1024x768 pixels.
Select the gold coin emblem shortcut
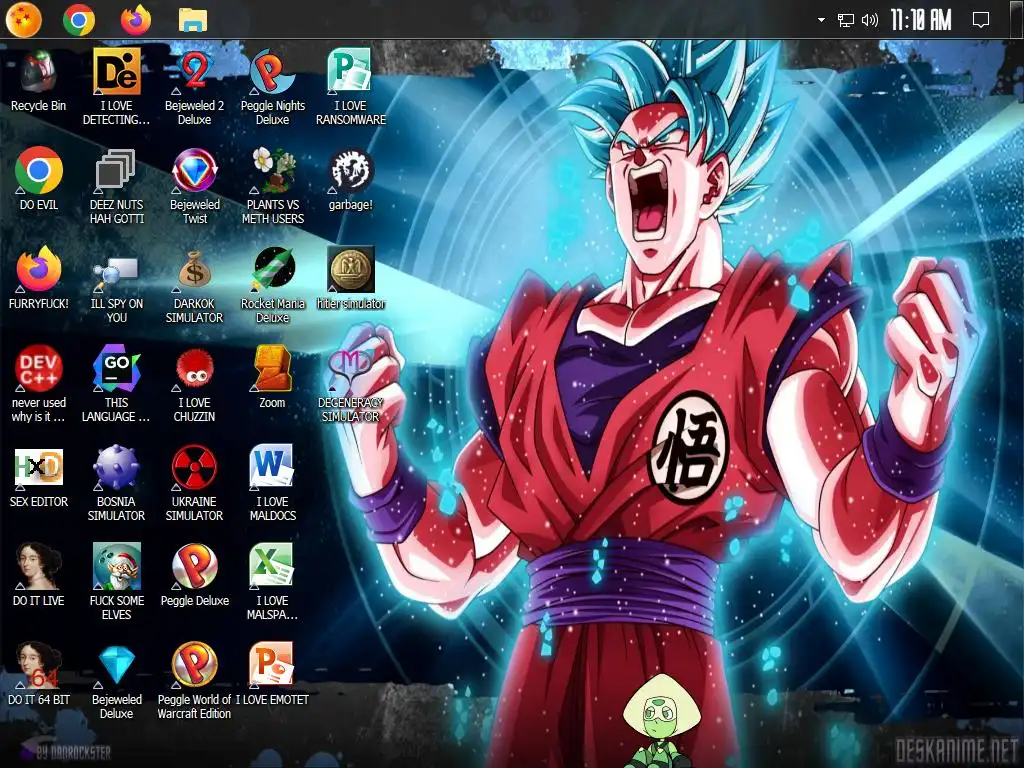tap(351, 278)
